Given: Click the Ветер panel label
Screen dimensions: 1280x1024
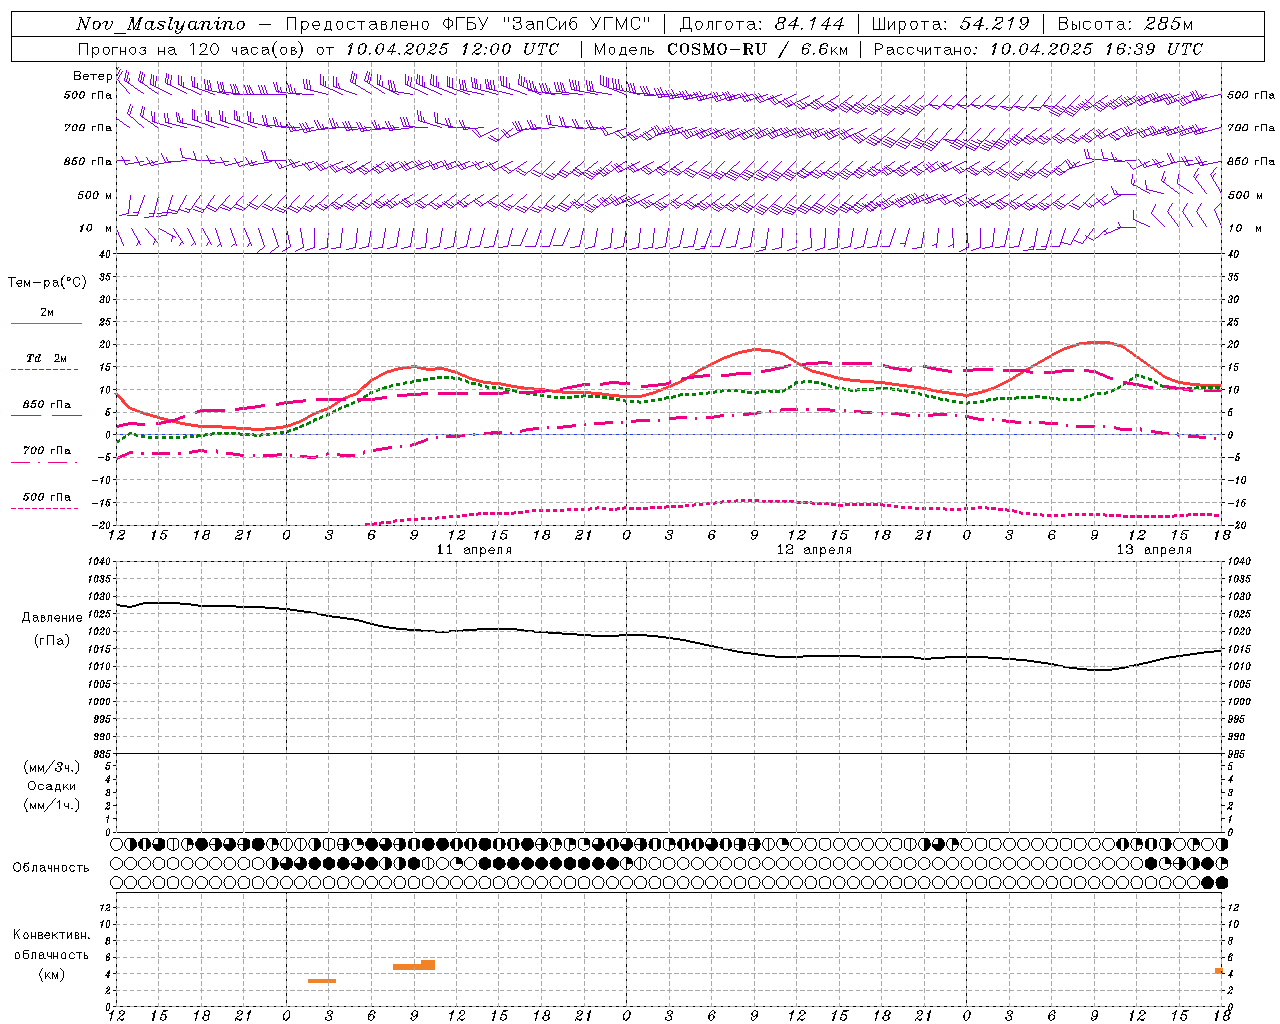Looking at the screenshot, I should pos(93,76).
